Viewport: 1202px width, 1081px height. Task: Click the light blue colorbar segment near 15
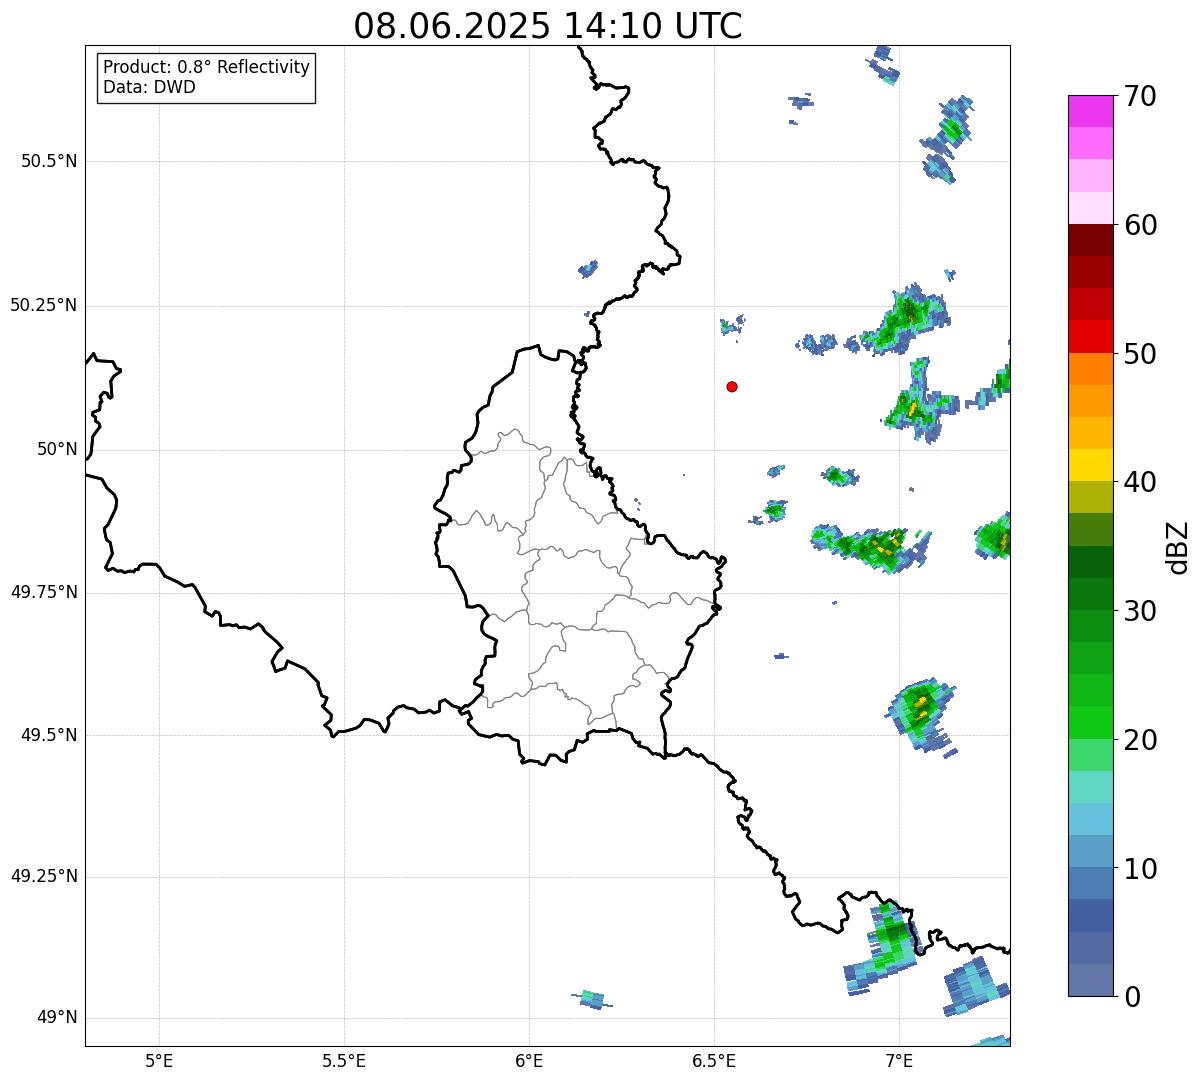1090,819
